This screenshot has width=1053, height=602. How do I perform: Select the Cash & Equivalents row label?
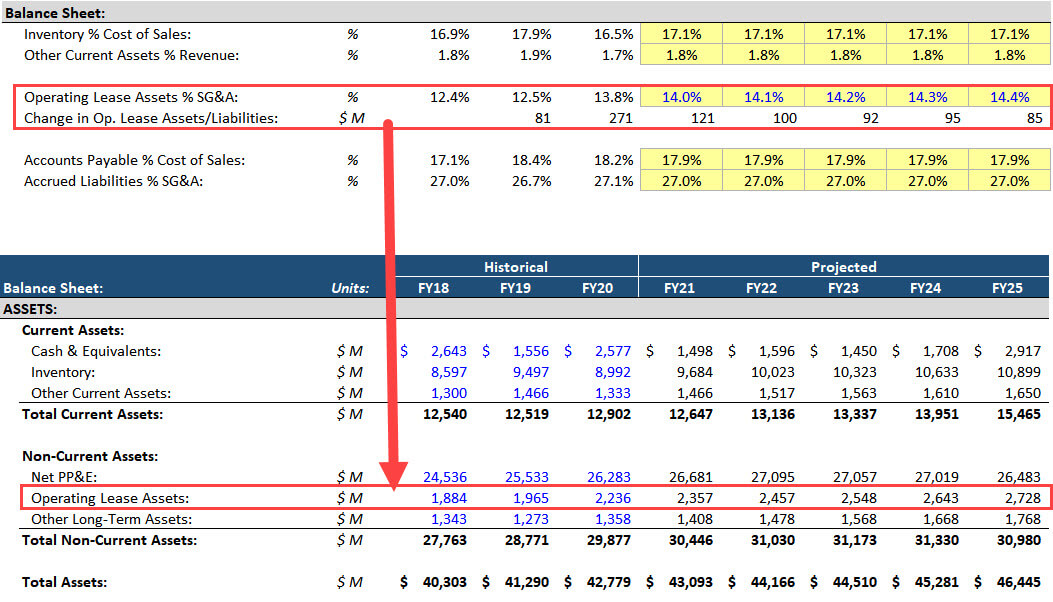click(96, 351)
